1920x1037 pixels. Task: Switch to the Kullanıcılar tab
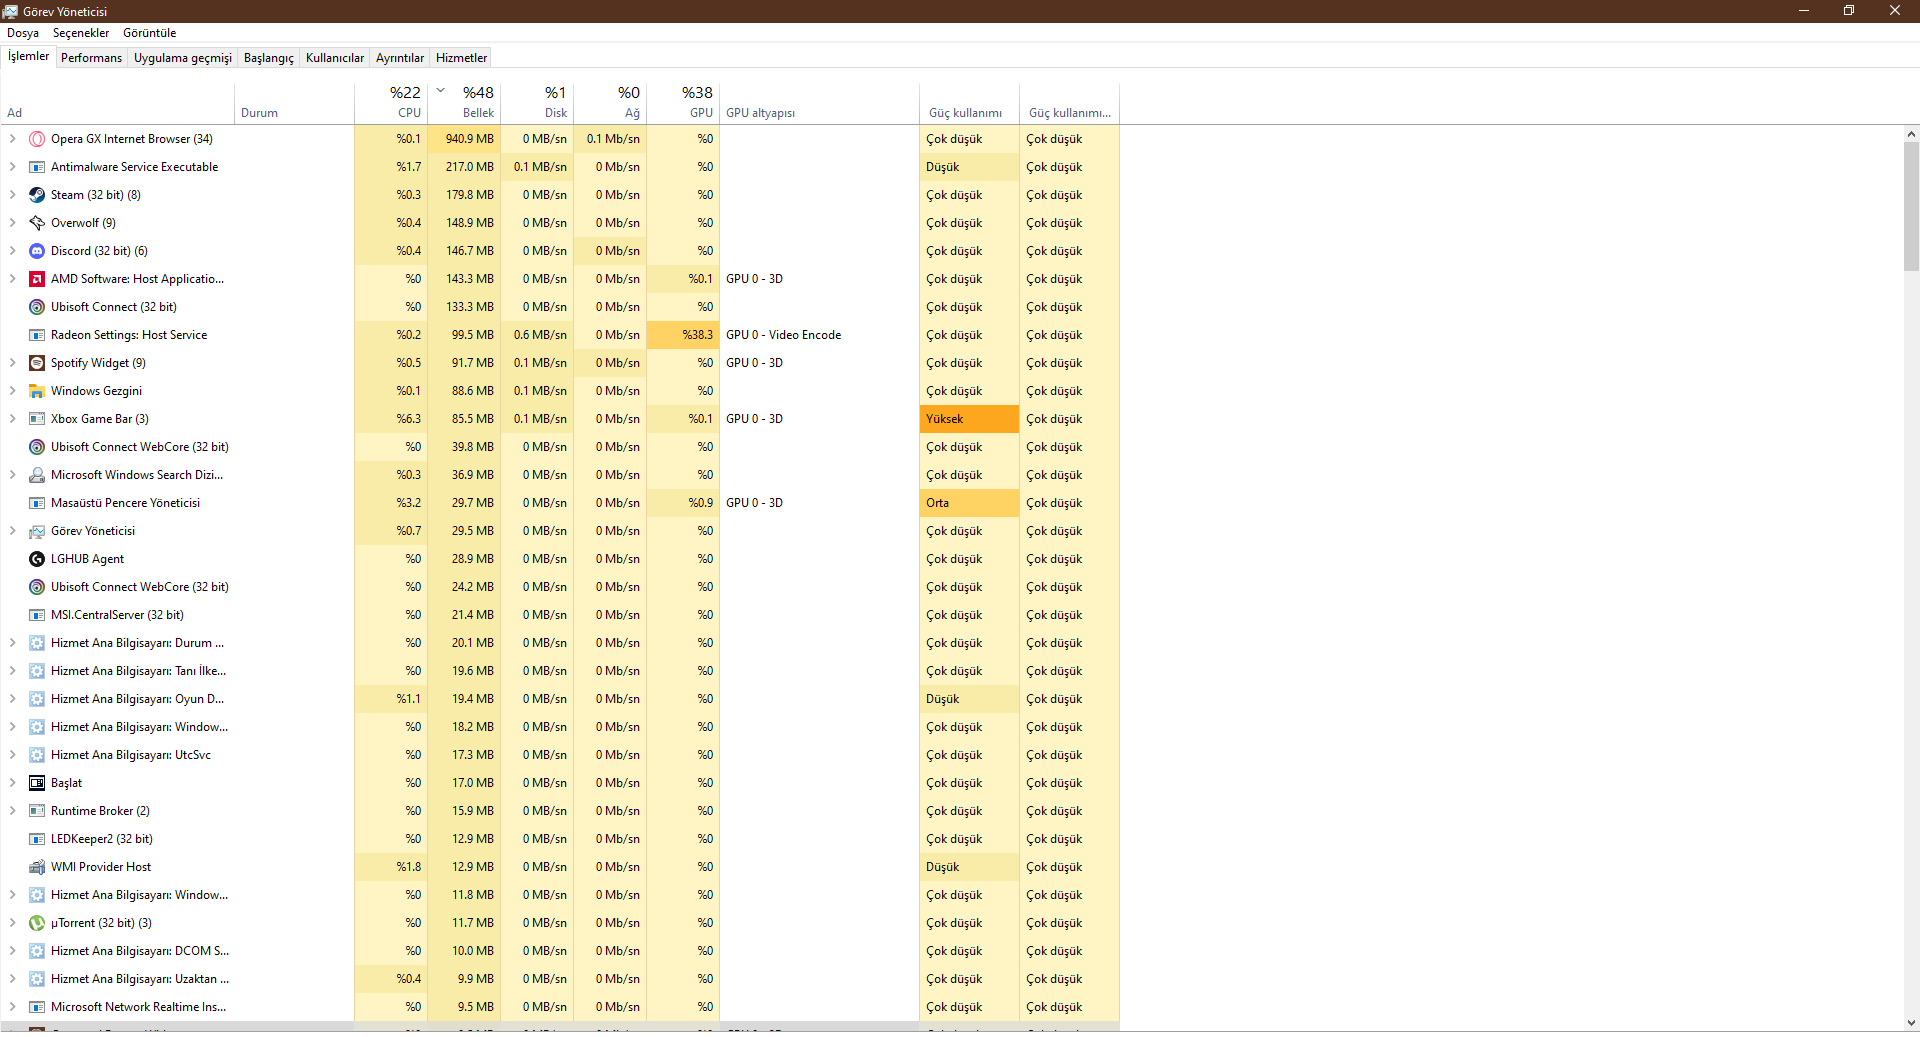[x=335, y=58]
